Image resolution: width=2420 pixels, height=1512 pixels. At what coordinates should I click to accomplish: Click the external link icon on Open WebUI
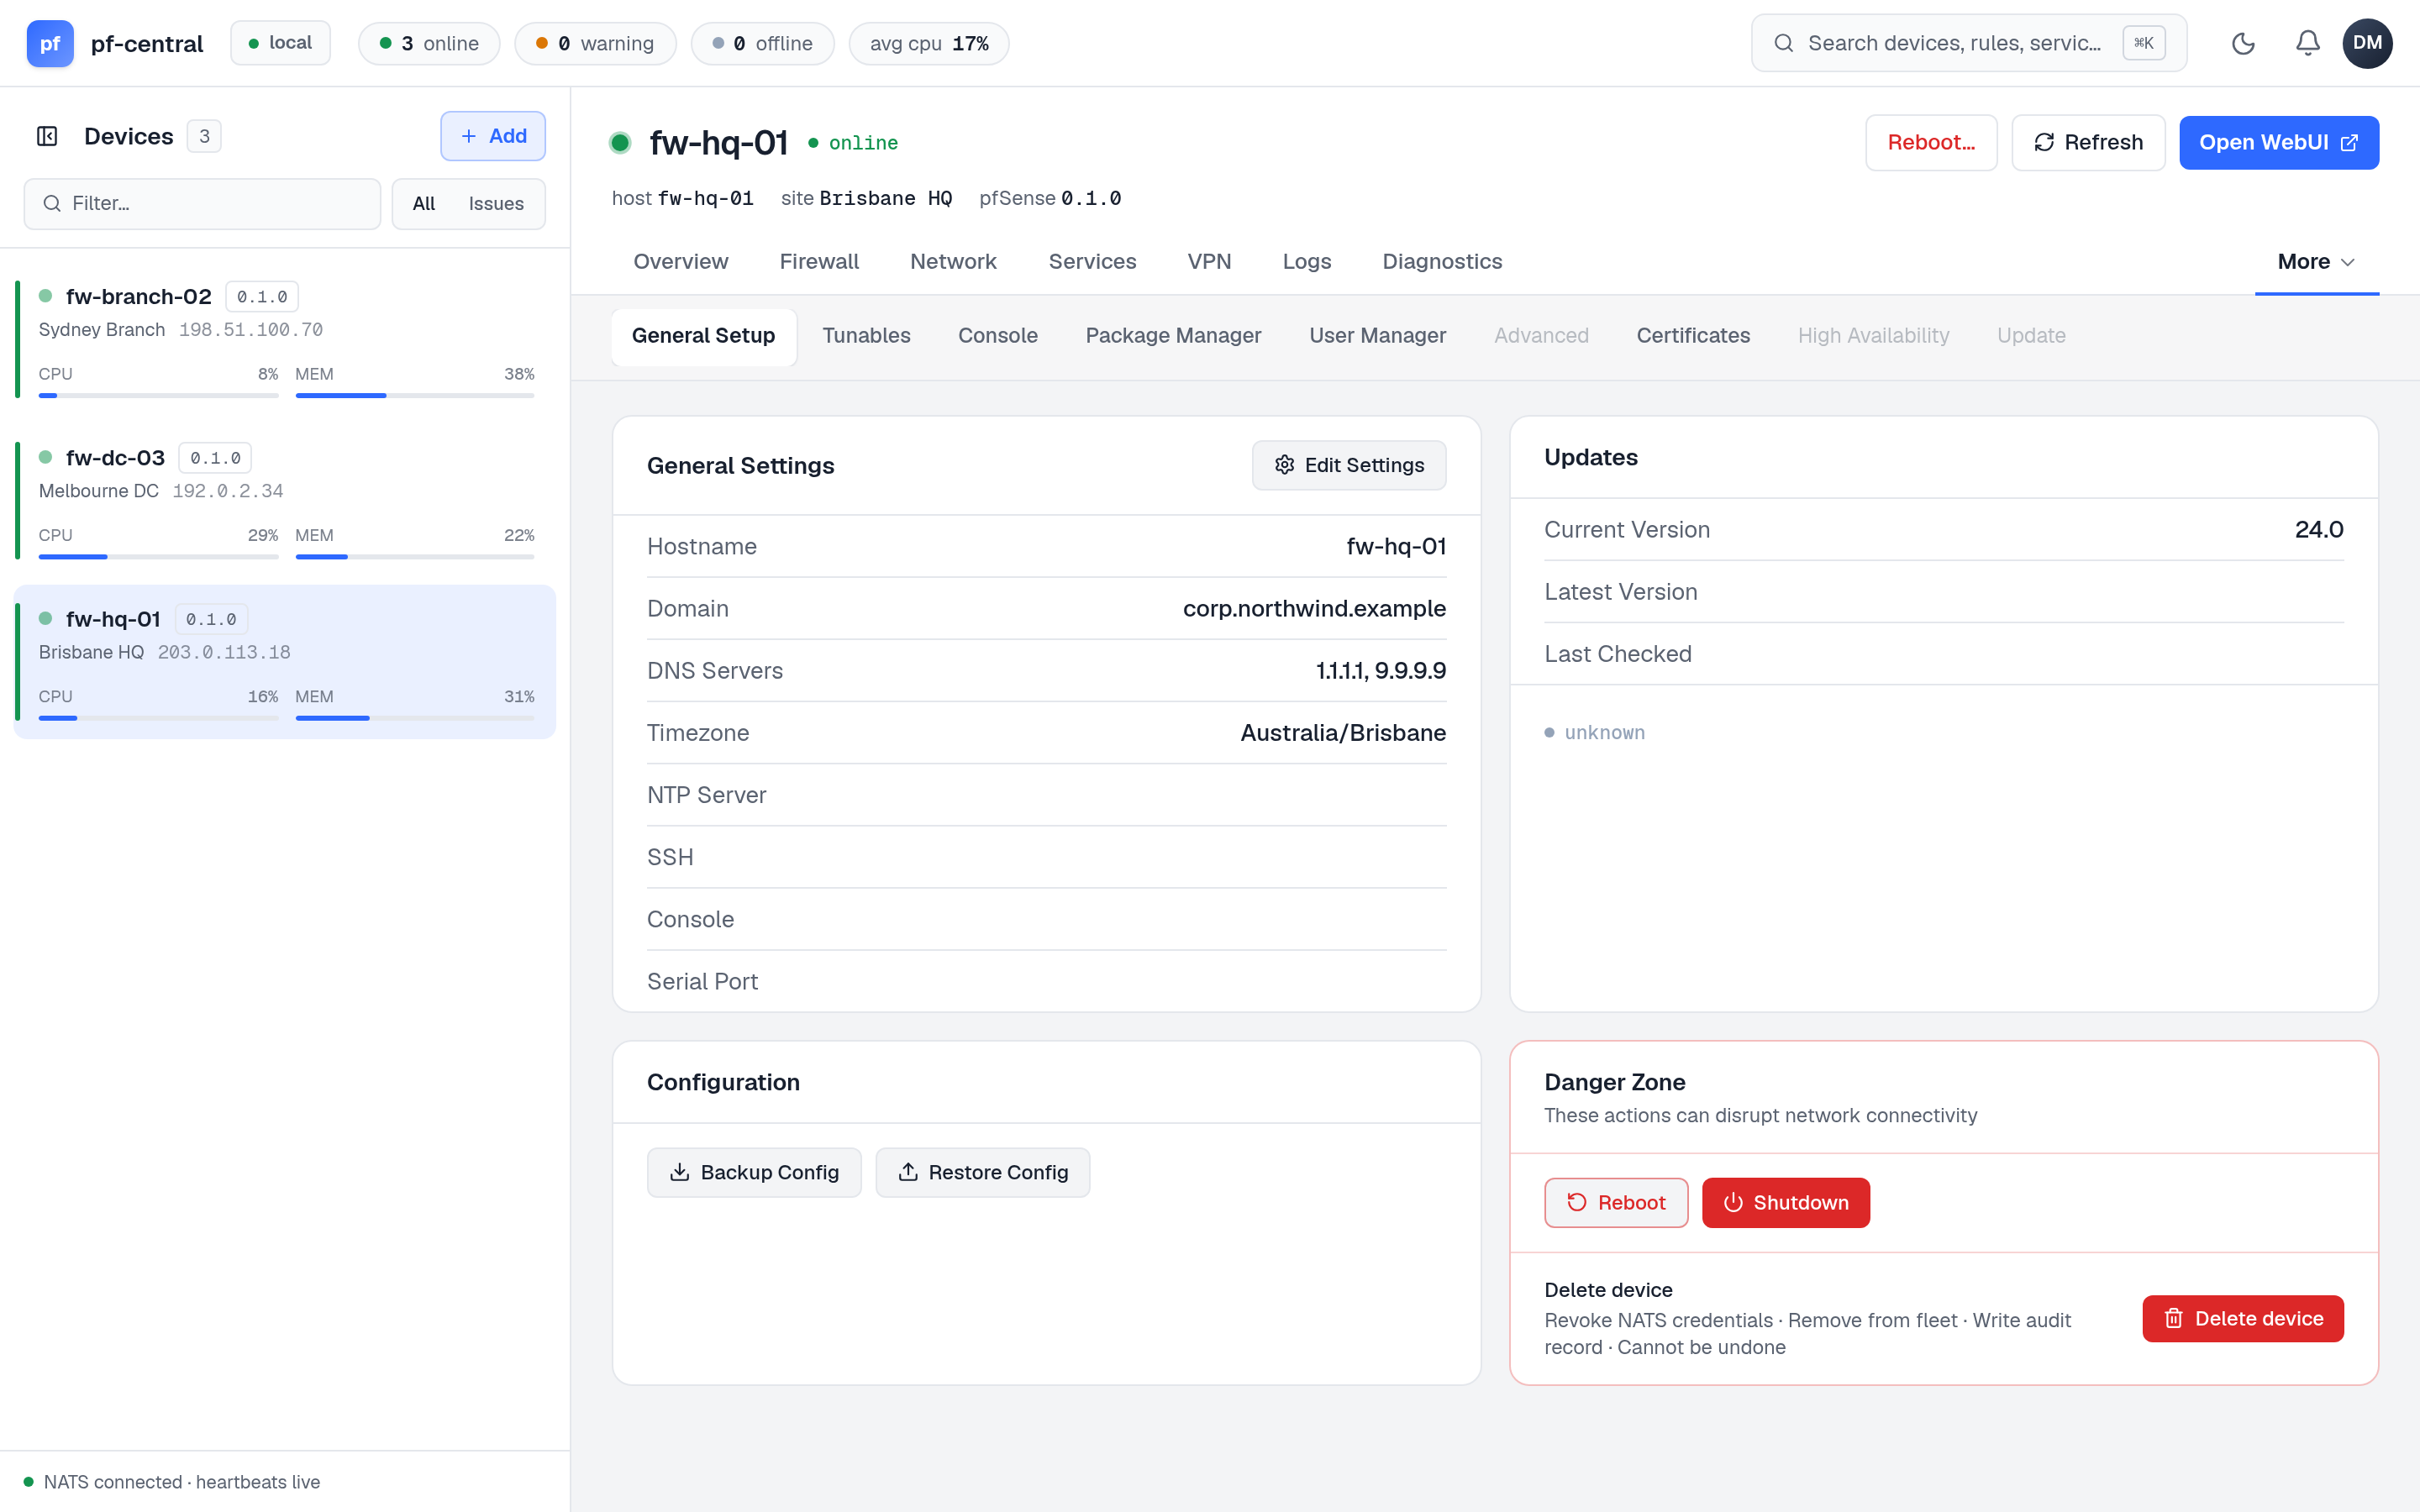[2350, 143]
